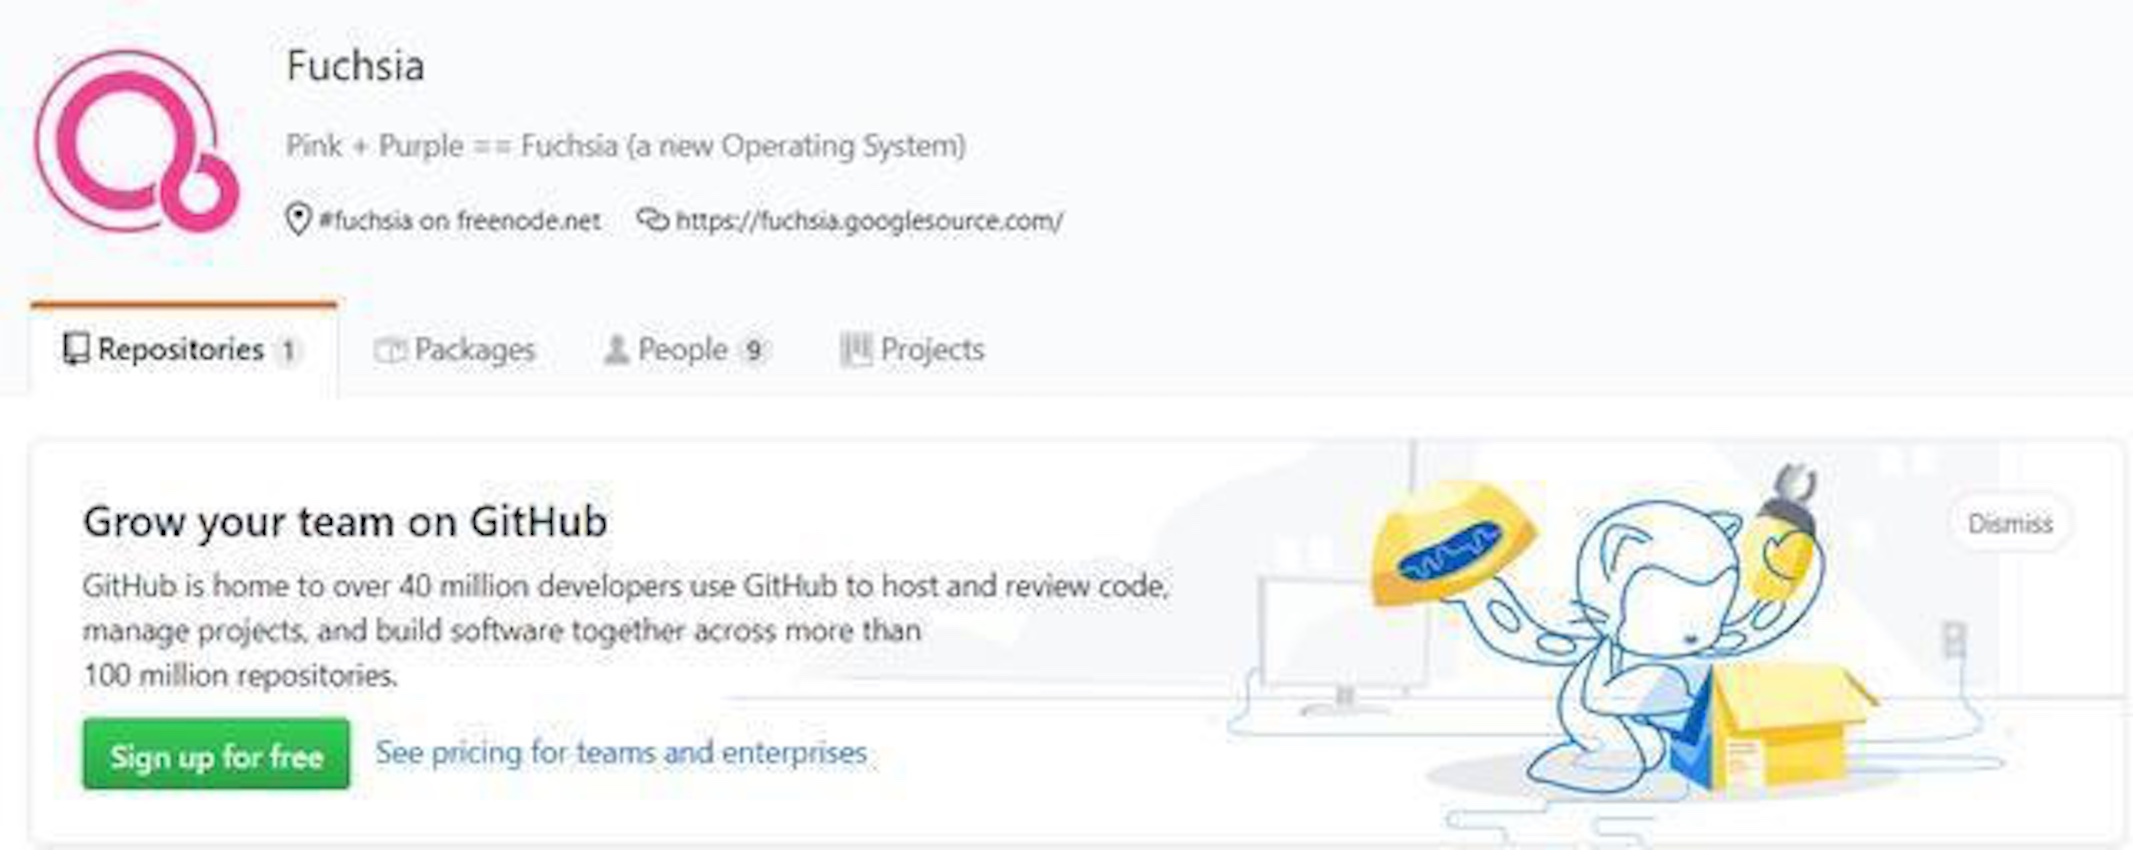The image size is (2133, 850).
Task: Click the Repositories count badge showing 1
Action: coord(288,350)
